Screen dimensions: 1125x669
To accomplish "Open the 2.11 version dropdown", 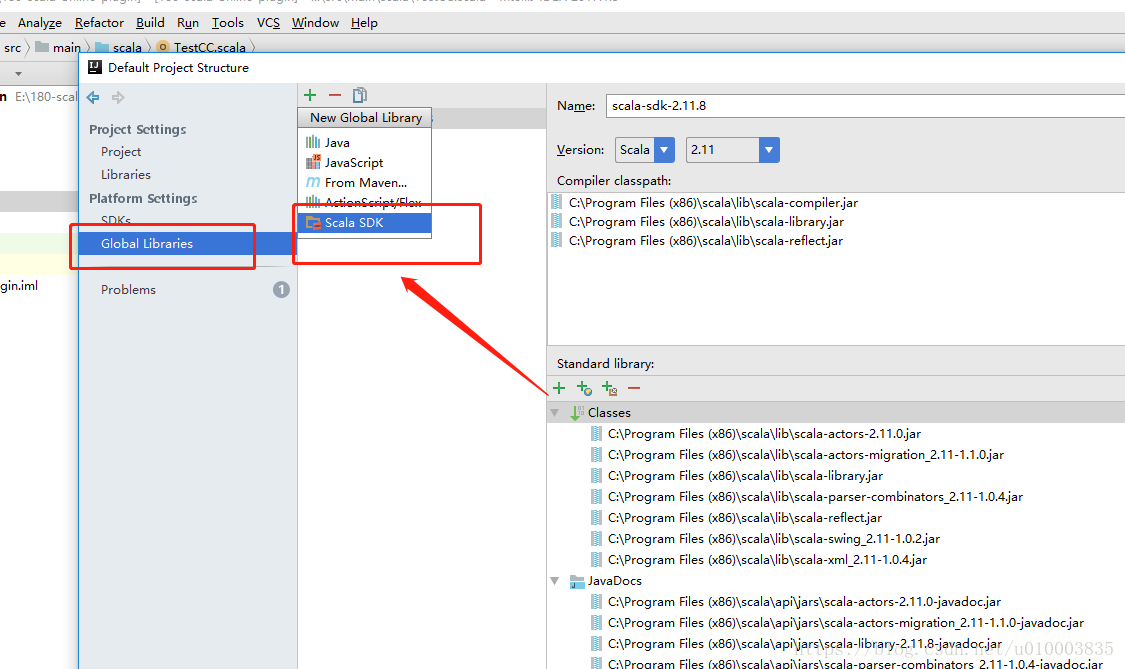I will pos(768,150).
